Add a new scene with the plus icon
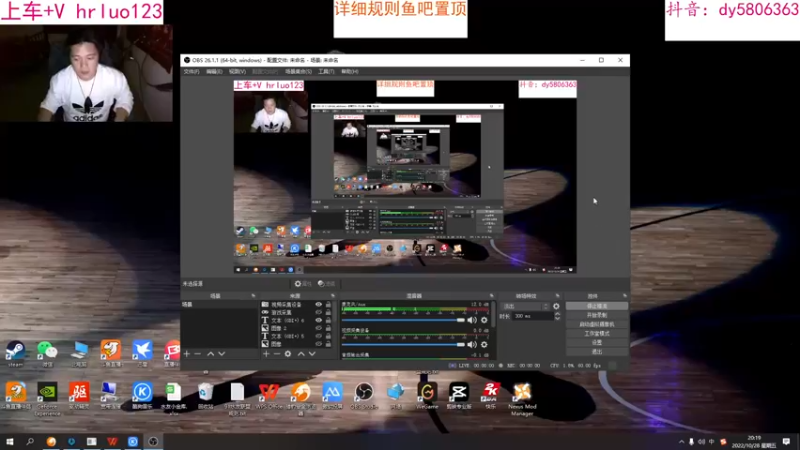 click(x=187, y=354)
